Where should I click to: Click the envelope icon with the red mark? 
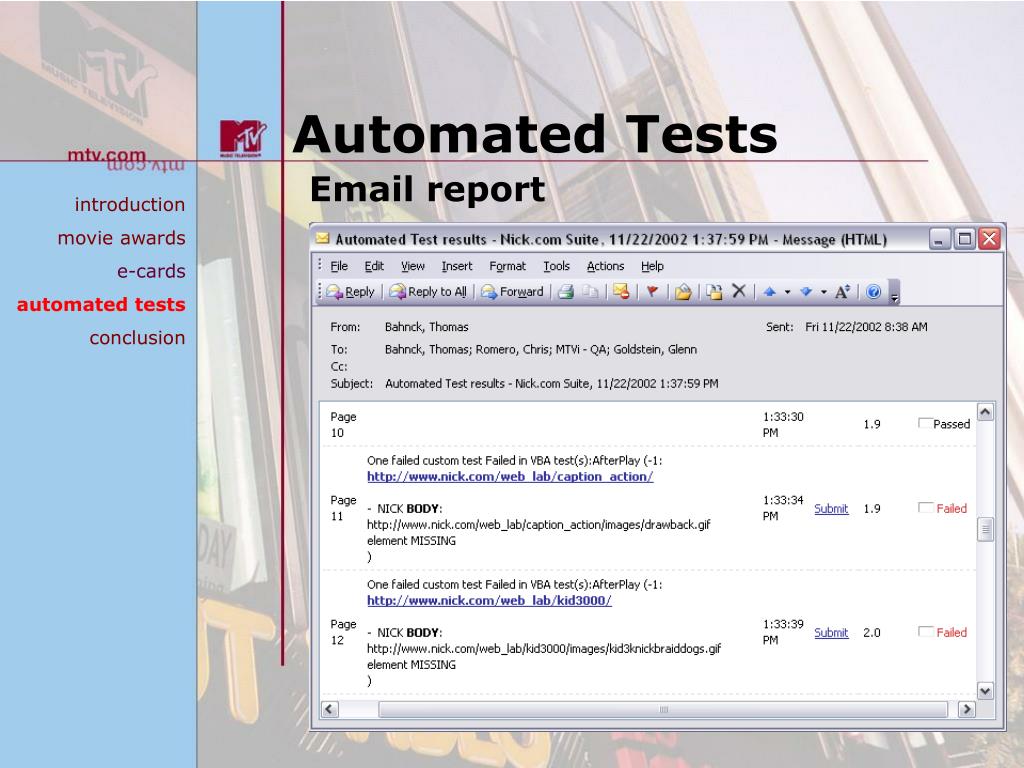pos(621,292)
